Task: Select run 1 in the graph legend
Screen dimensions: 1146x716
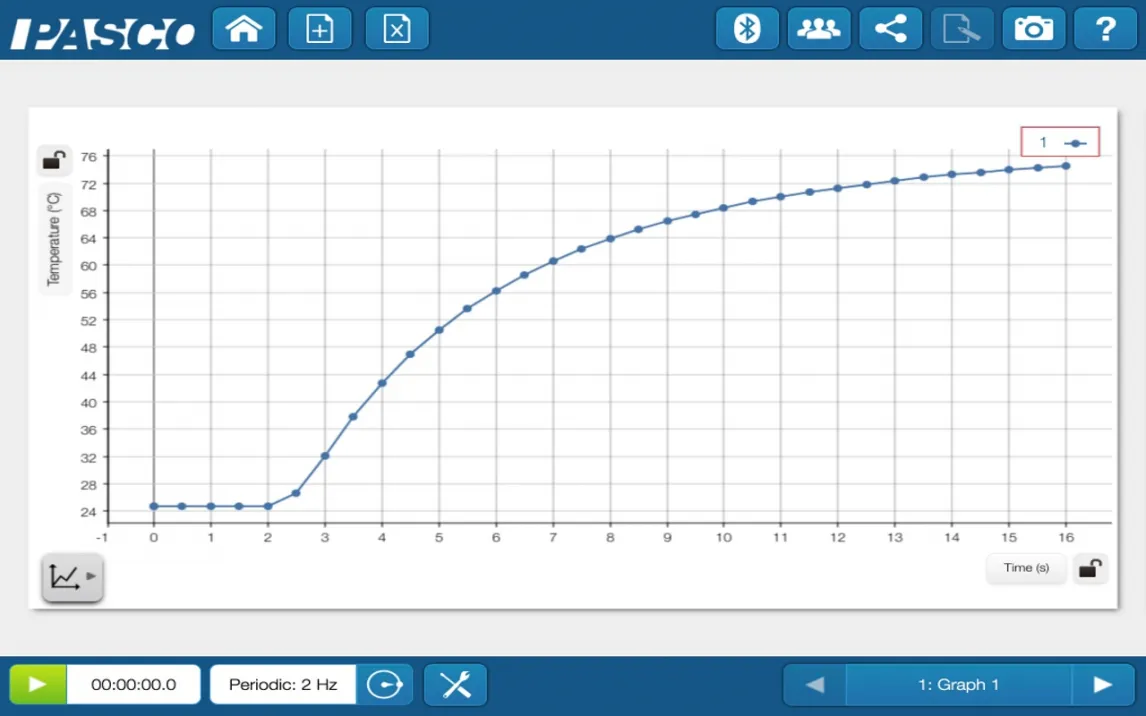Action: [1060, 142]
